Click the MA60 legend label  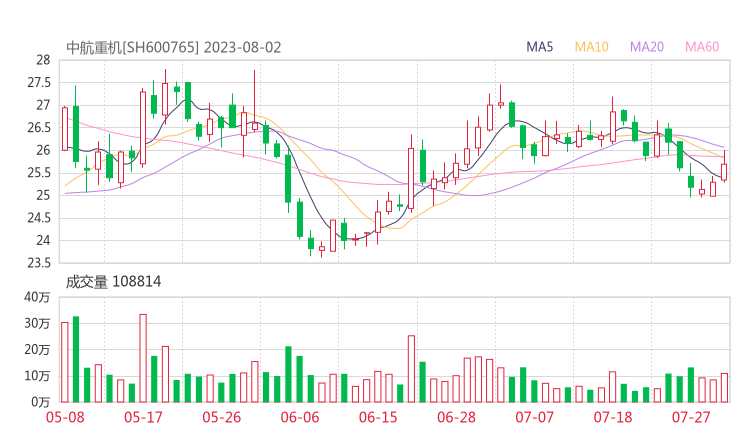[702, 47]
